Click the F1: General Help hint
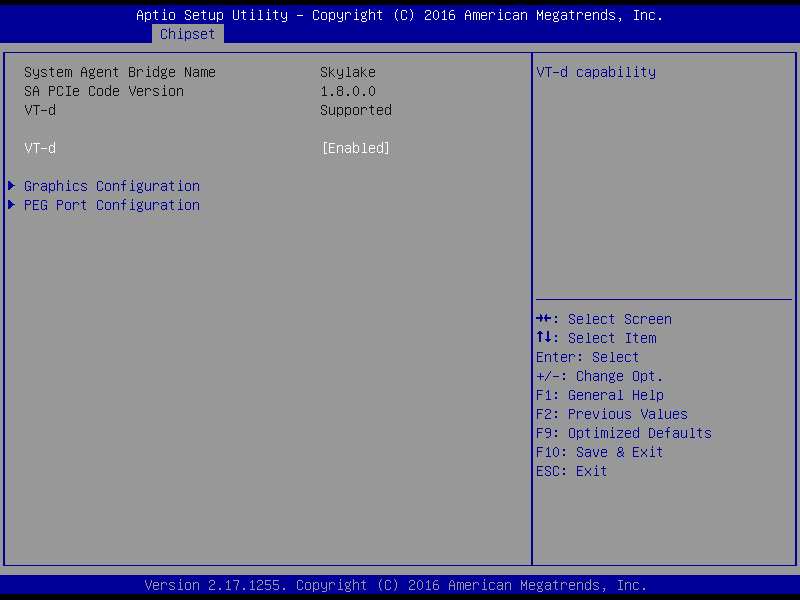800x600 pixels. pos(600,395)
